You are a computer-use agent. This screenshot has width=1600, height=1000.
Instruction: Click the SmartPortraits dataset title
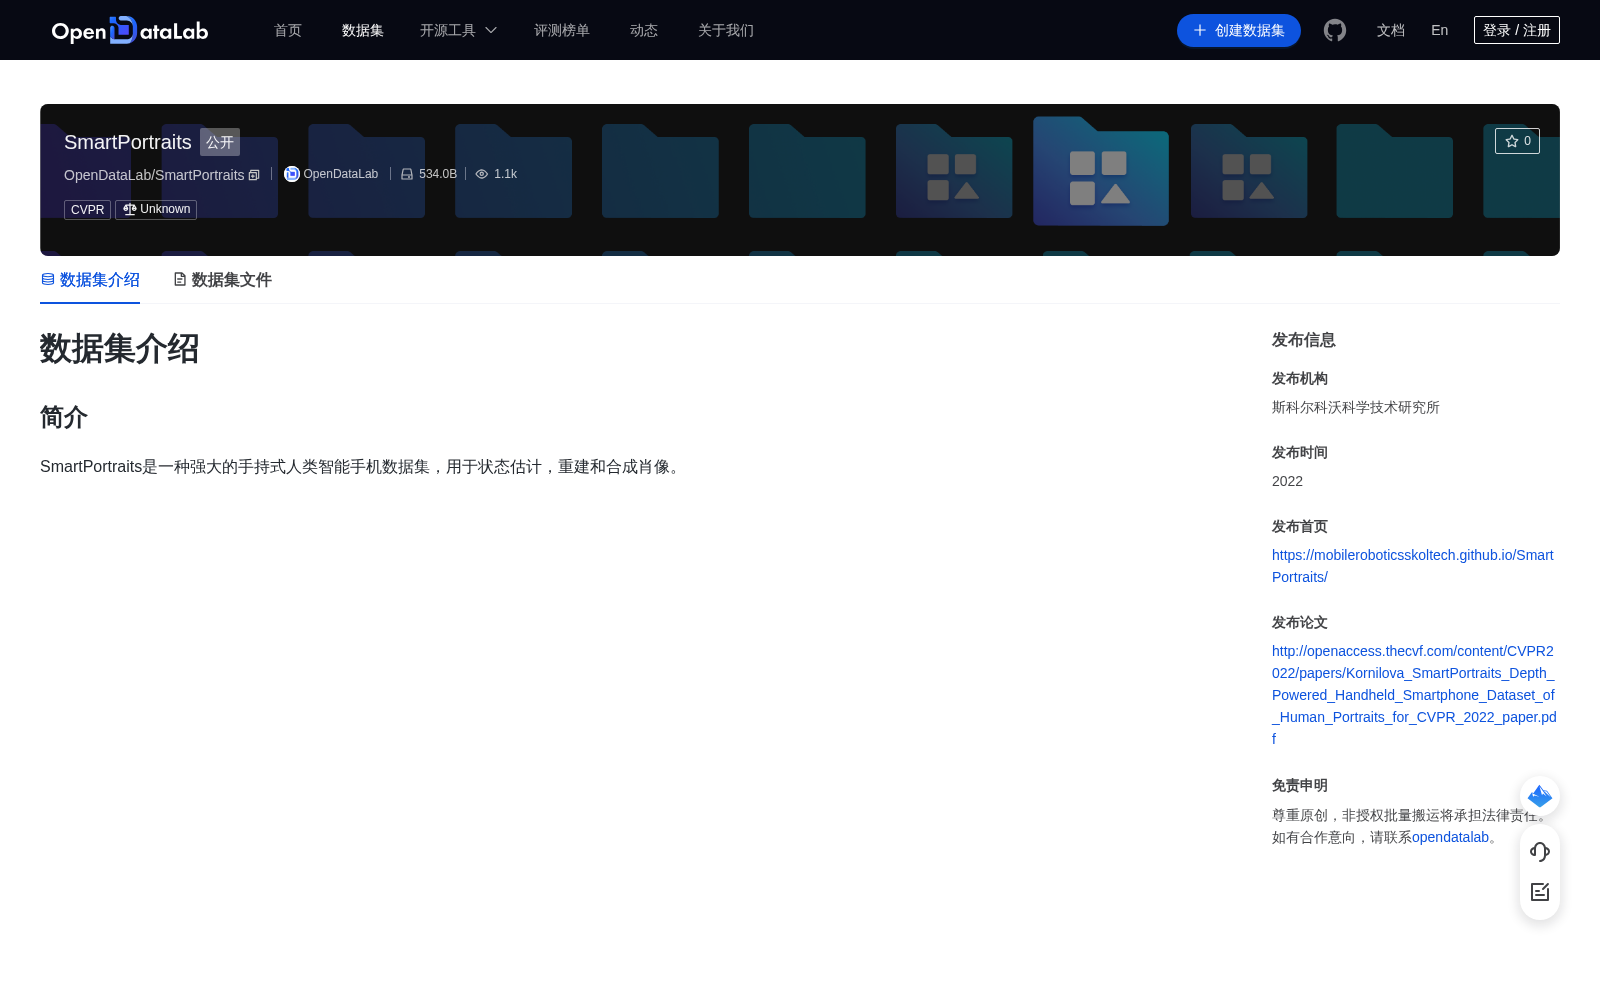point(128,142)
